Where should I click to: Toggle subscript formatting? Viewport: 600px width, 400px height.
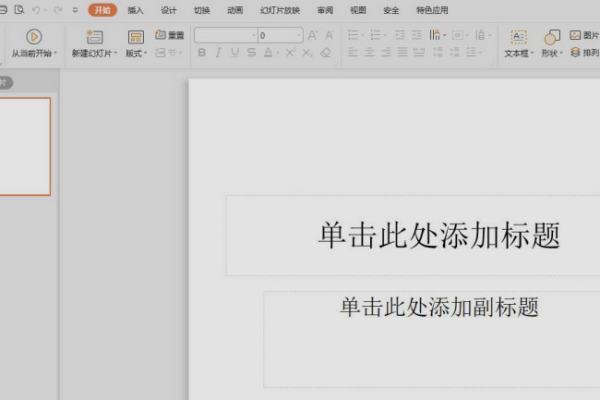pos(307,53)
